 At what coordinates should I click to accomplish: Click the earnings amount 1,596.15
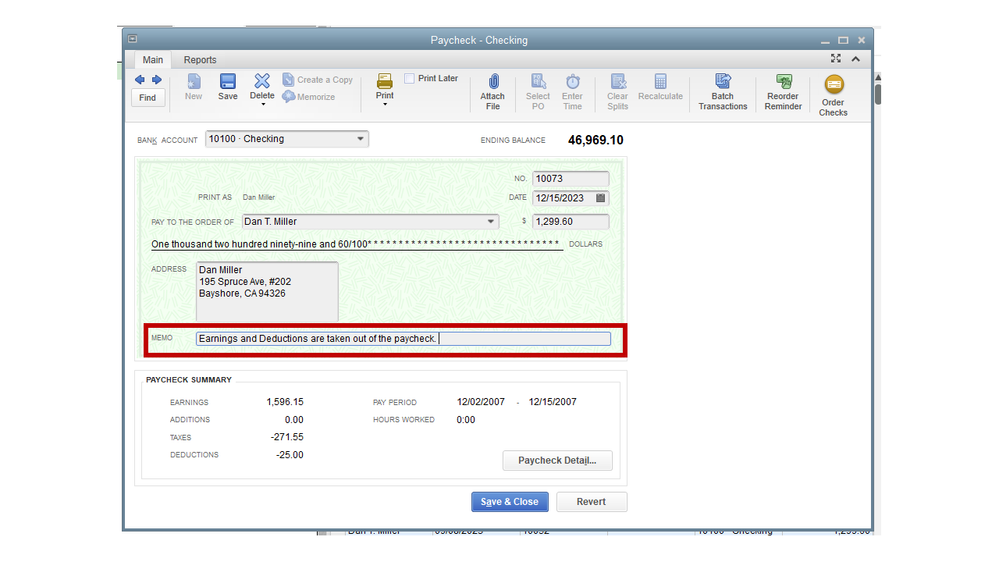[x=285, y=402]
